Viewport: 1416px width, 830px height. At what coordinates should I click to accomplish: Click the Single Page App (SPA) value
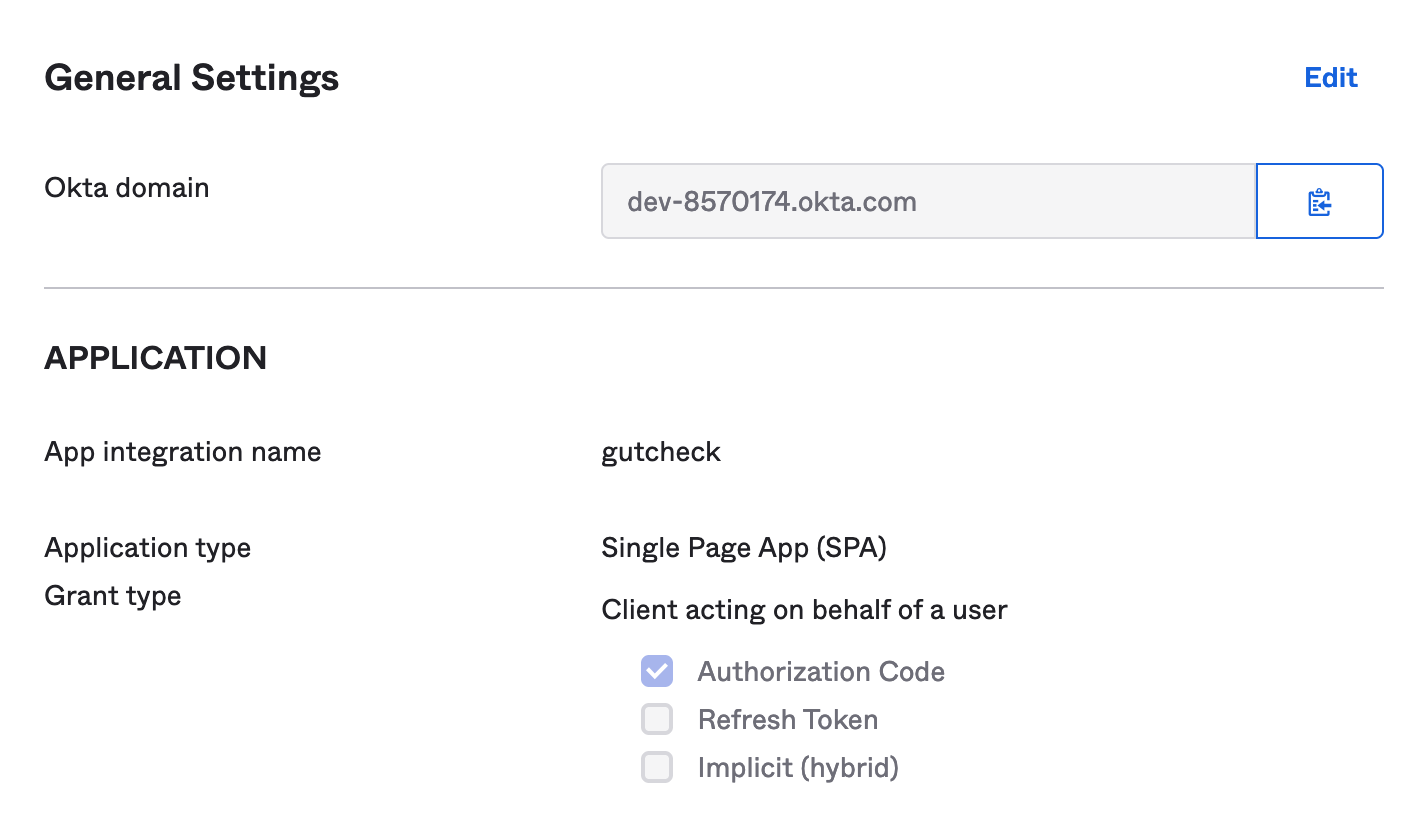pos(744,548)
